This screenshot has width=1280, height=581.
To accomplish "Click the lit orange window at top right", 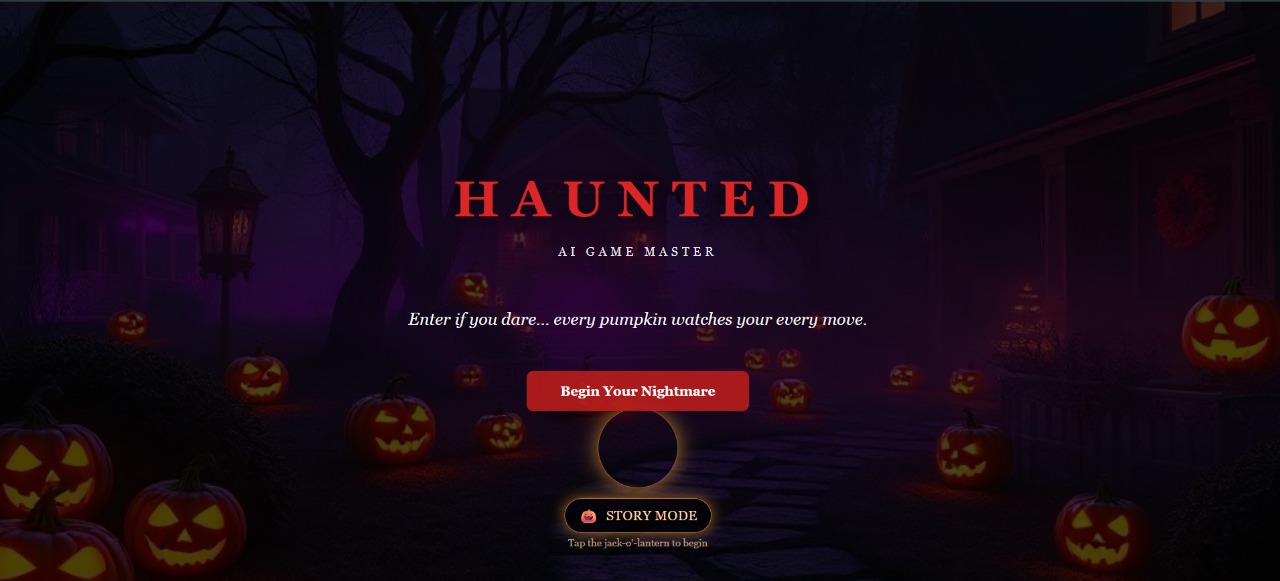I will click(1199, 12).
